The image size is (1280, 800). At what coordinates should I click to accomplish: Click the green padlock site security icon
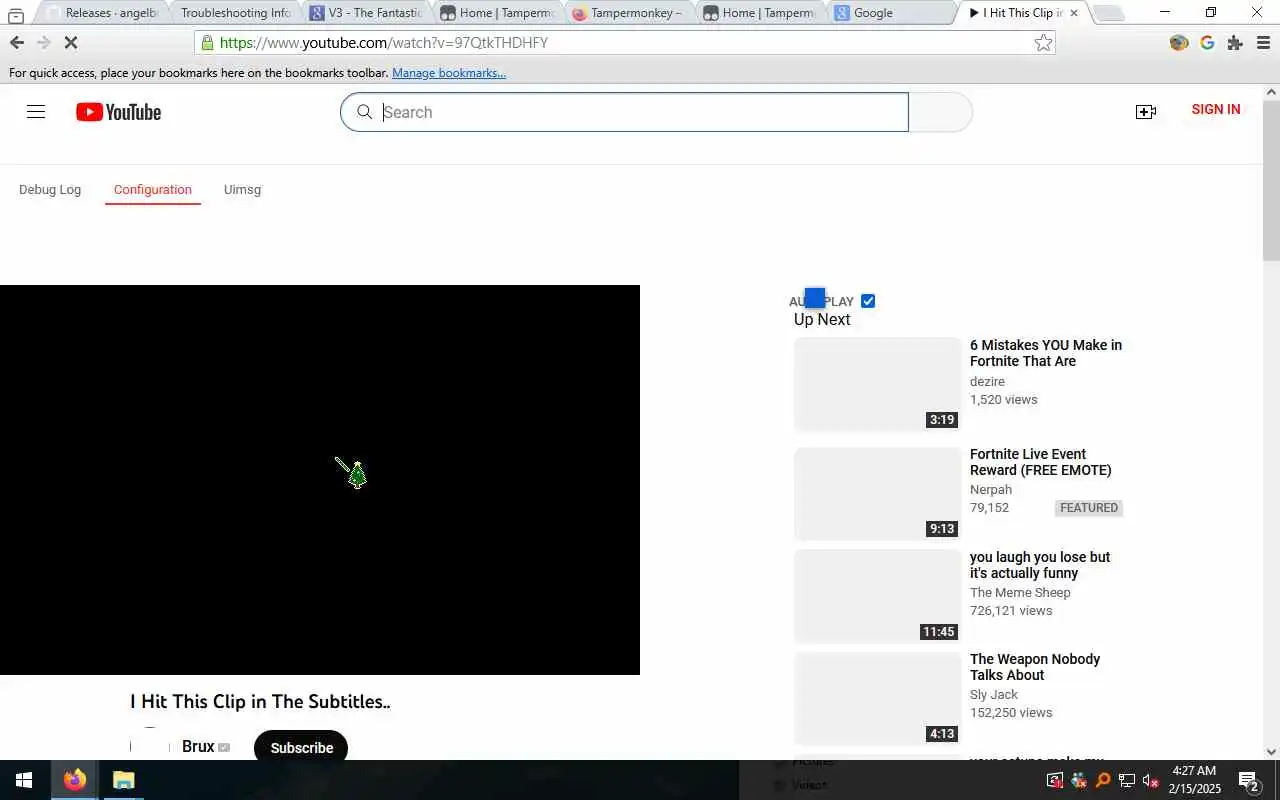tap(207, 43)
